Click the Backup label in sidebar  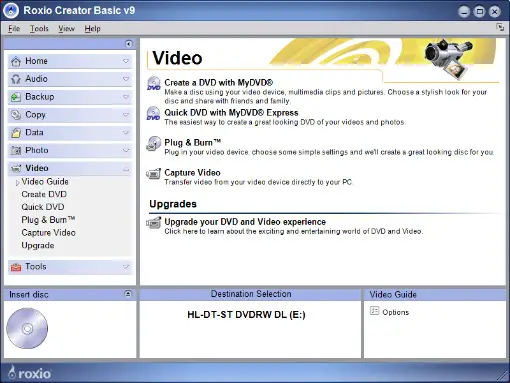tap(40, 97)
